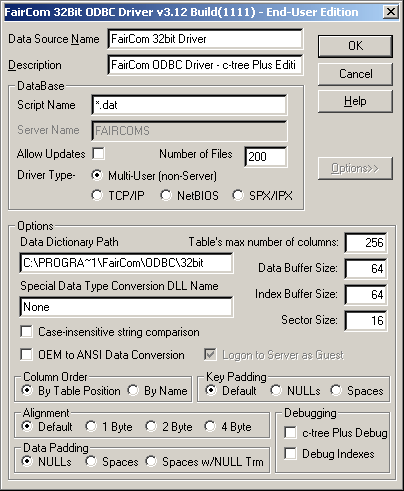Edit Table's max number of columns value
The width and height of the screenshot is (404, 491).
point(366,243)
